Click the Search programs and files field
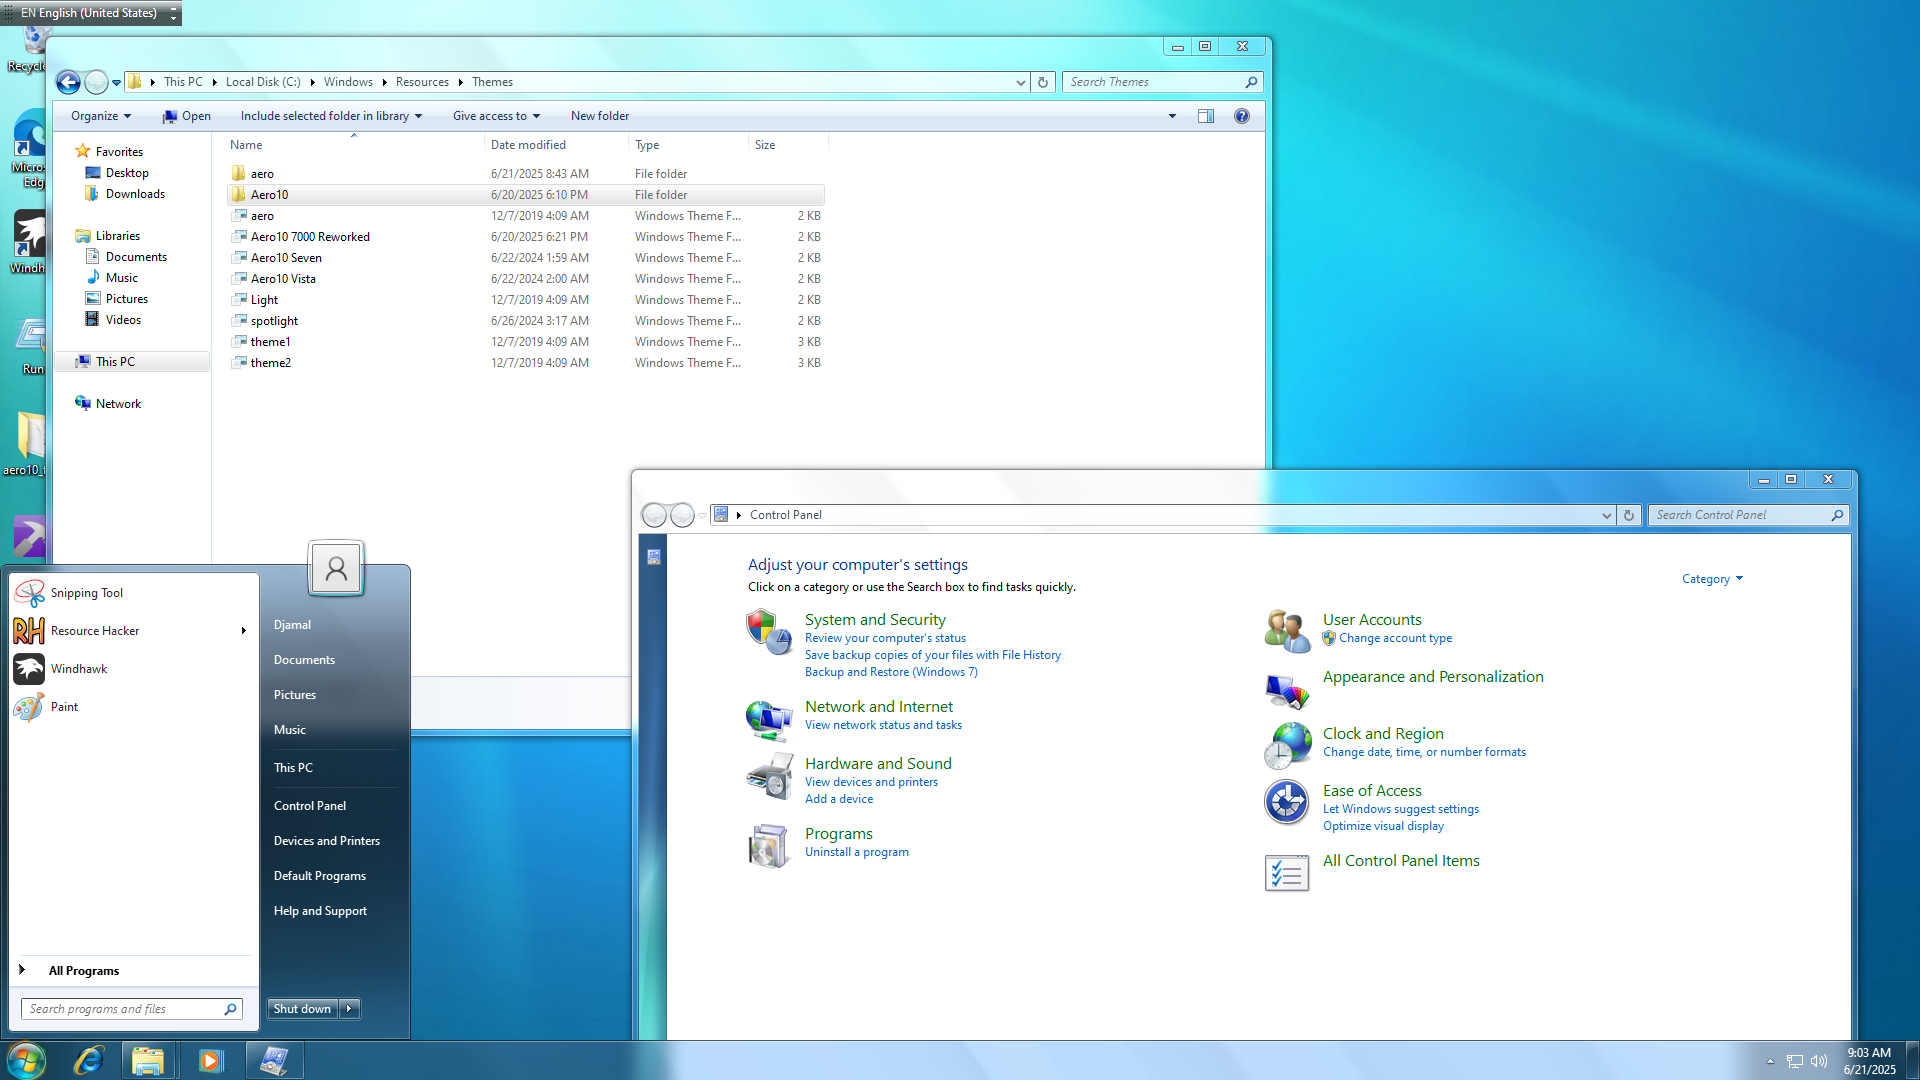The height and width of the screenshot is (1080, 1920). [122, 1009]
